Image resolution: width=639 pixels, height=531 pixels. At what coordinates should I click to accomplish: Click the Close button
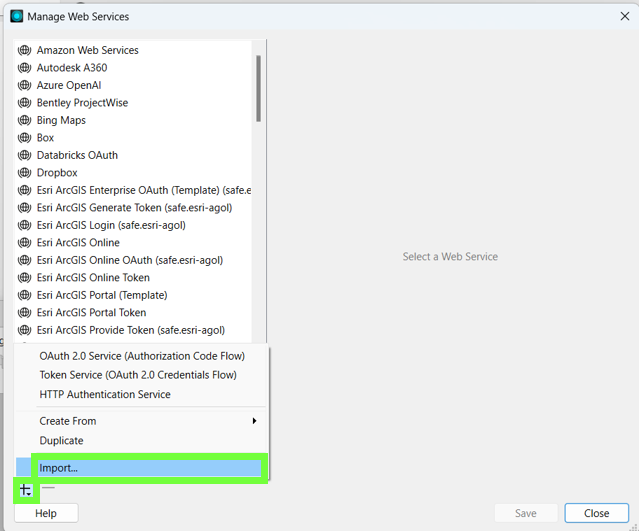pyautogui.click(x=597, y=513)
